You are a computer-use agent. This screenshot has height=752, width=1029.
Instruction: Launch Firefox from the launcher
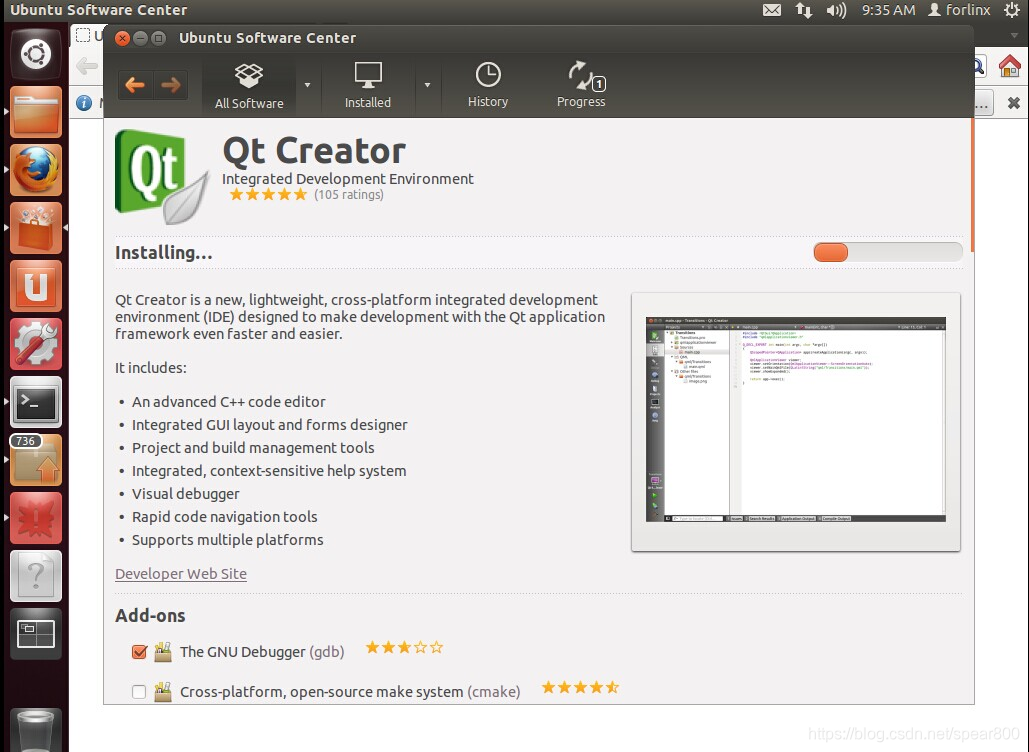pyautogui.click(x=36, y=170)
